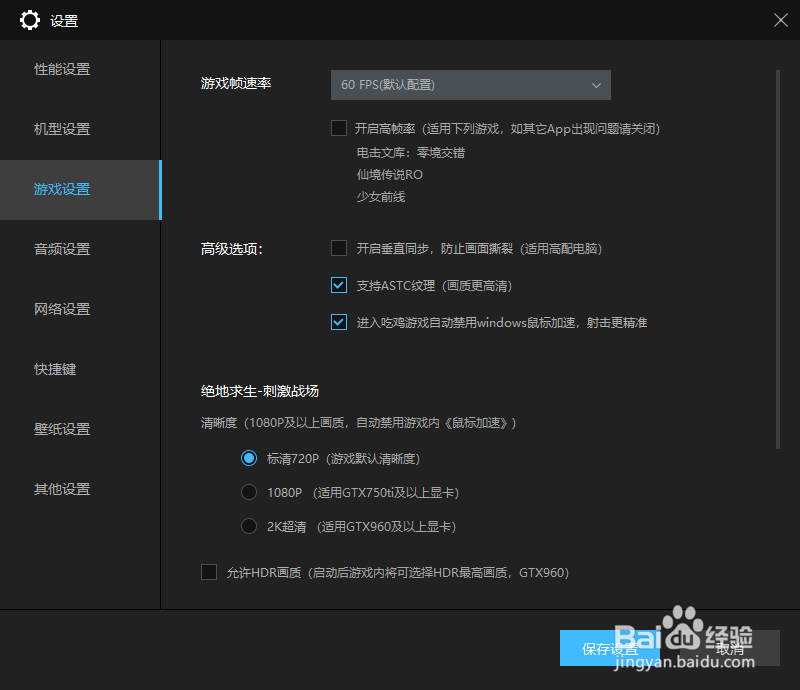Click 保存设置 to save settings
The height and width of the screenshot is (690, 800).
[612, 648]
